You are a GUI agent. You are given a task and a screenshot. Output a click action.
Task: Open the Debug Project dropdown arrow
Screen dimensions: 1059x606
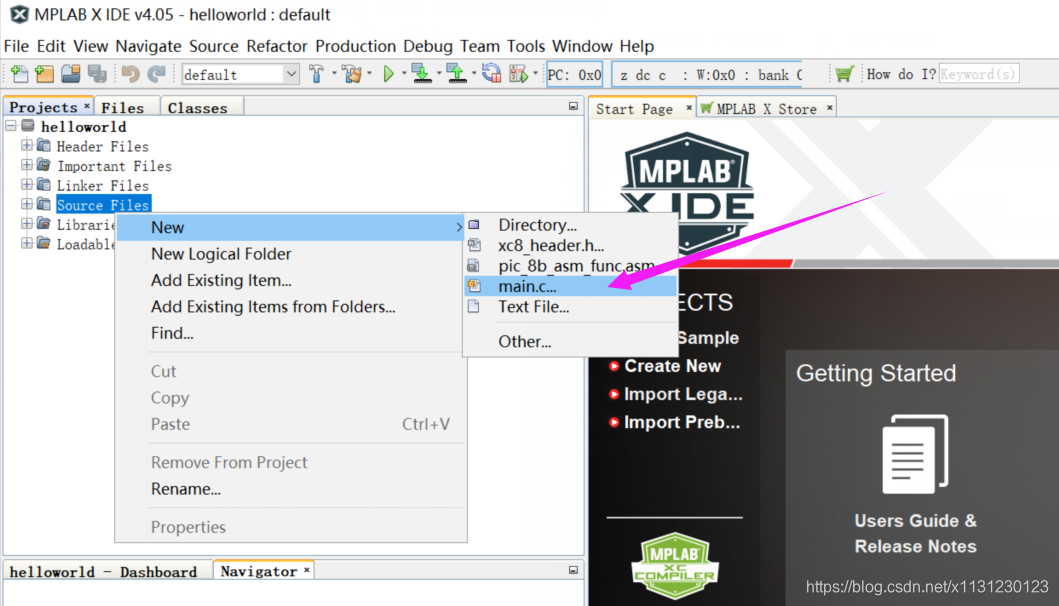tap(536, 74)
